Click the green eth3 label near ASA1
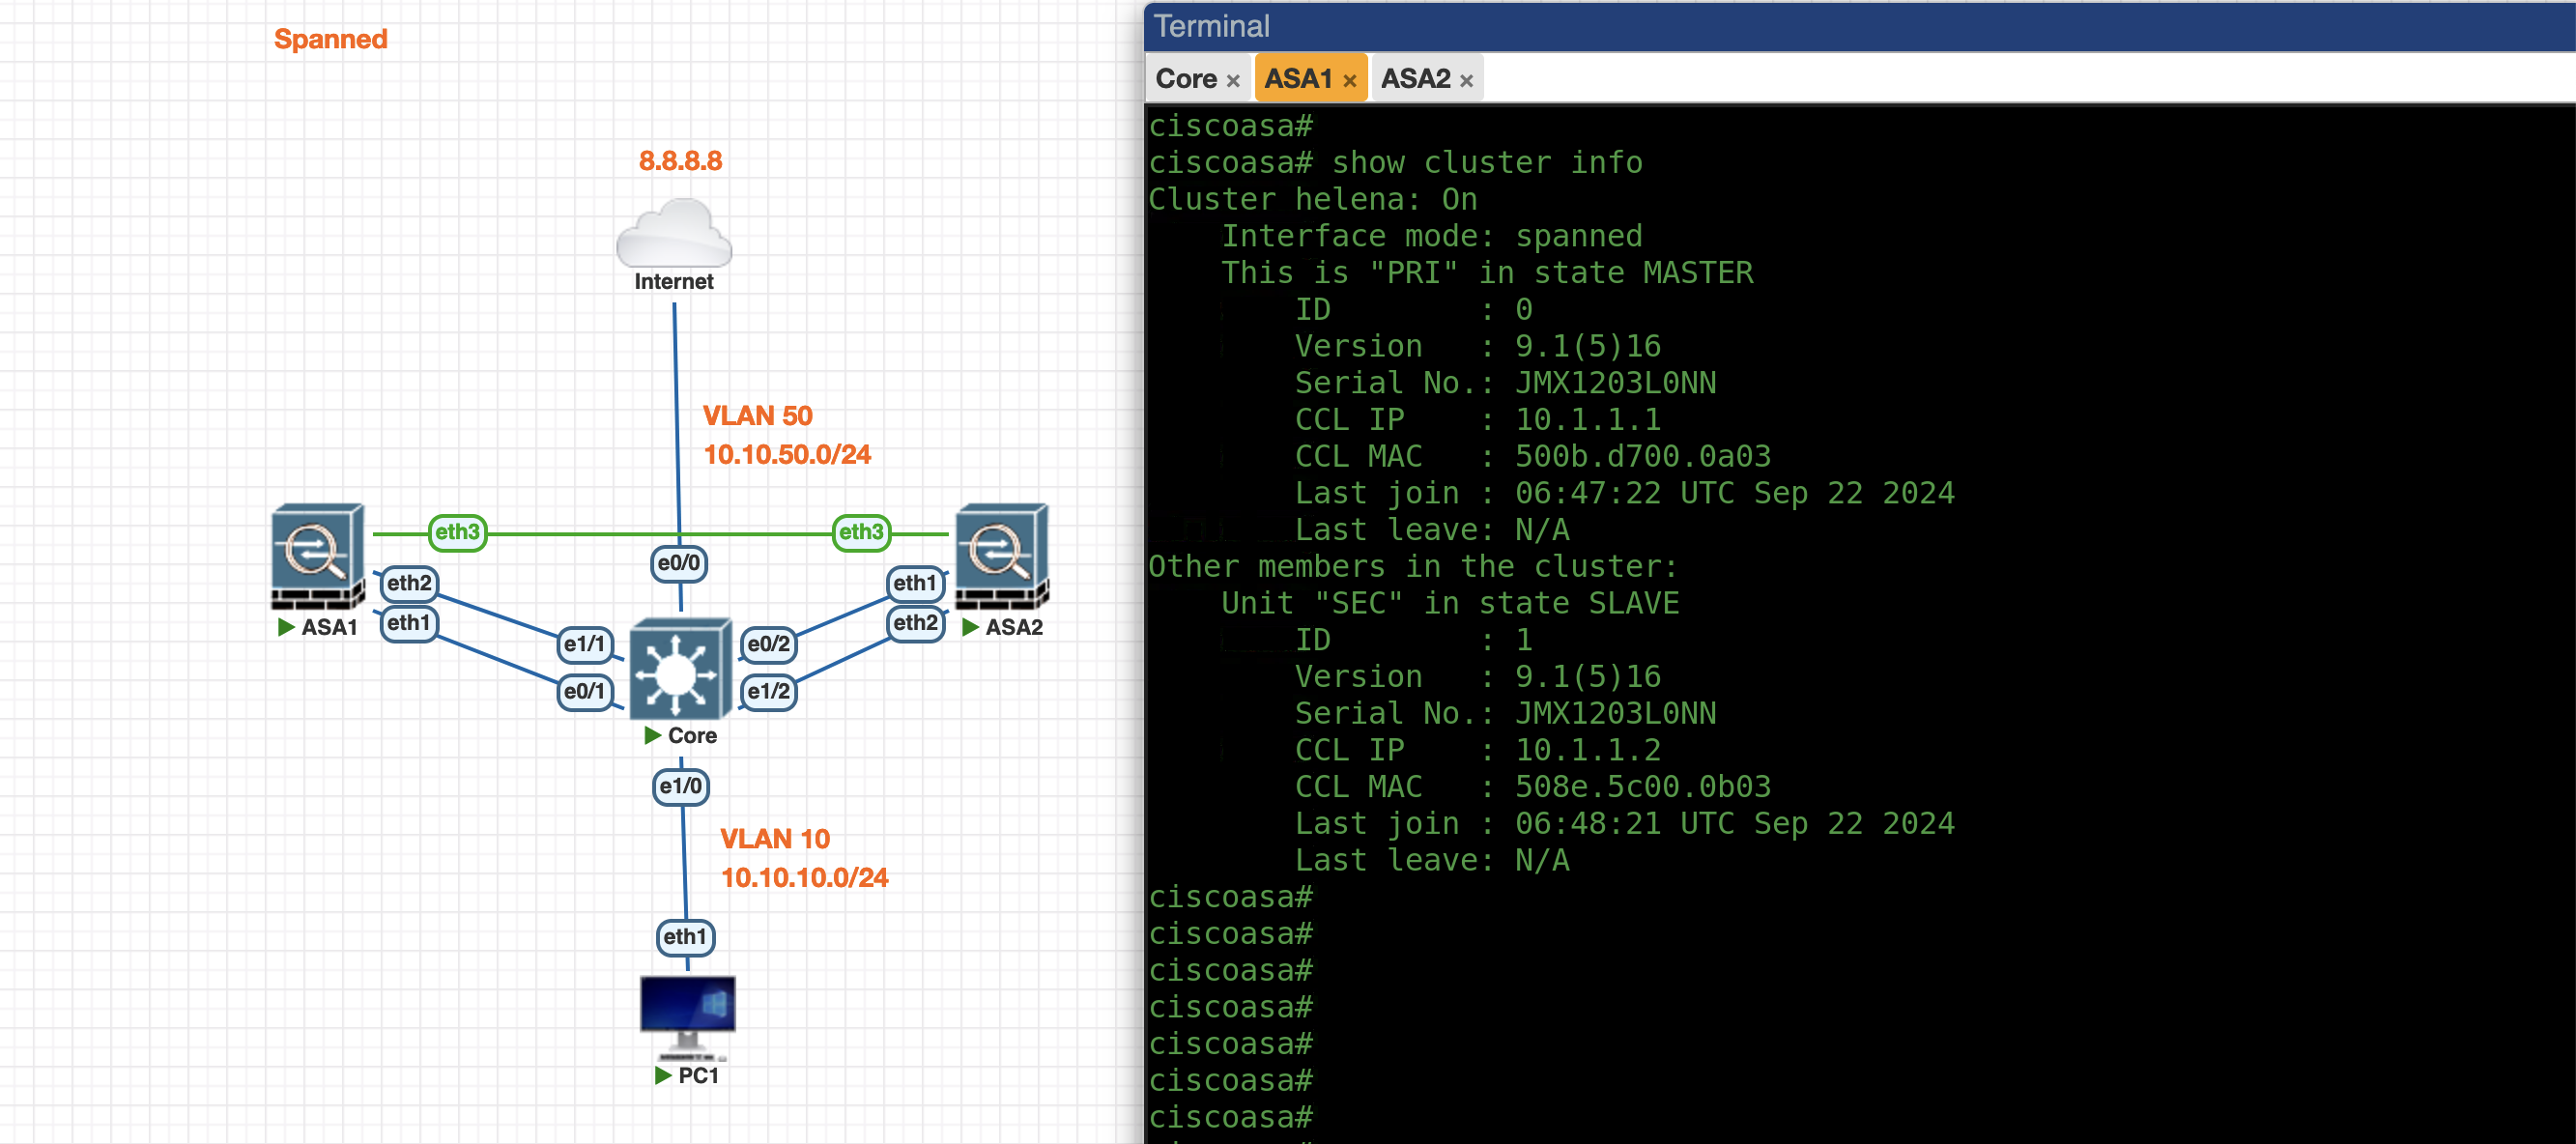Screen dimensions: 2576x1144 pos(457,532)
